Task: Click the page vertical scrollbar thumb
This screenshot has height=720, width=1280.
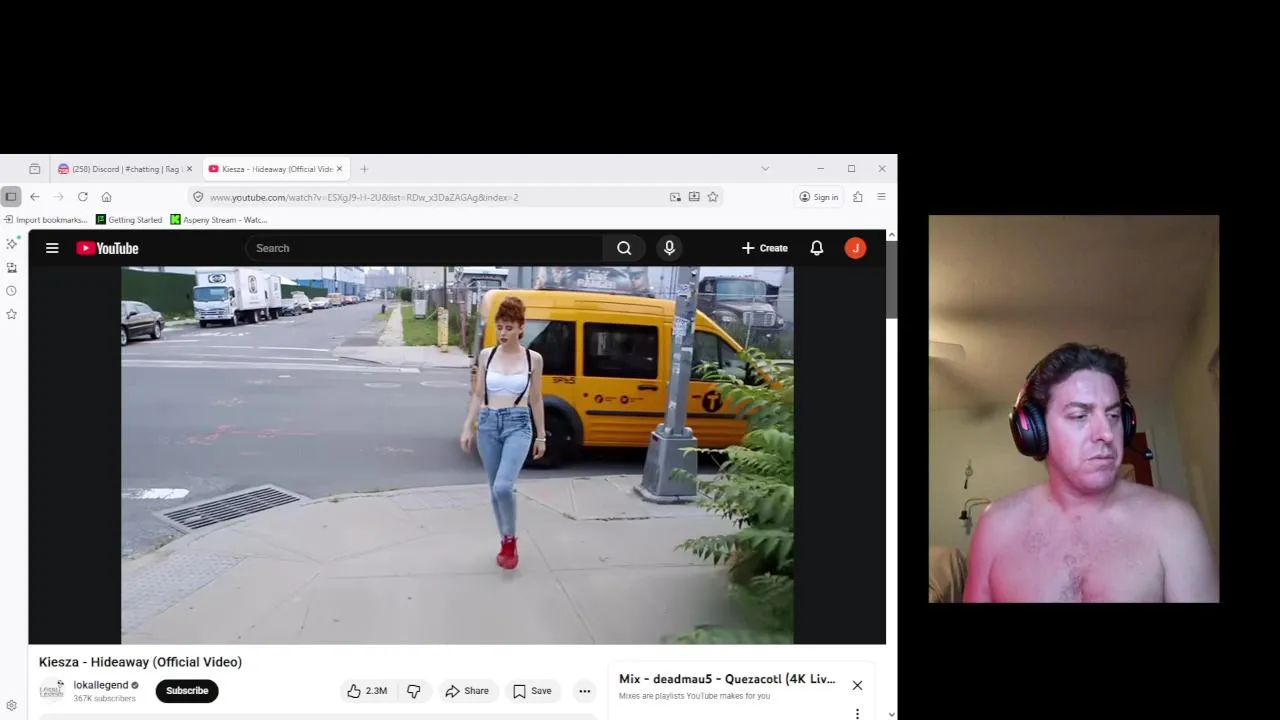Action: pyautogui.click(x=892, y=280)
